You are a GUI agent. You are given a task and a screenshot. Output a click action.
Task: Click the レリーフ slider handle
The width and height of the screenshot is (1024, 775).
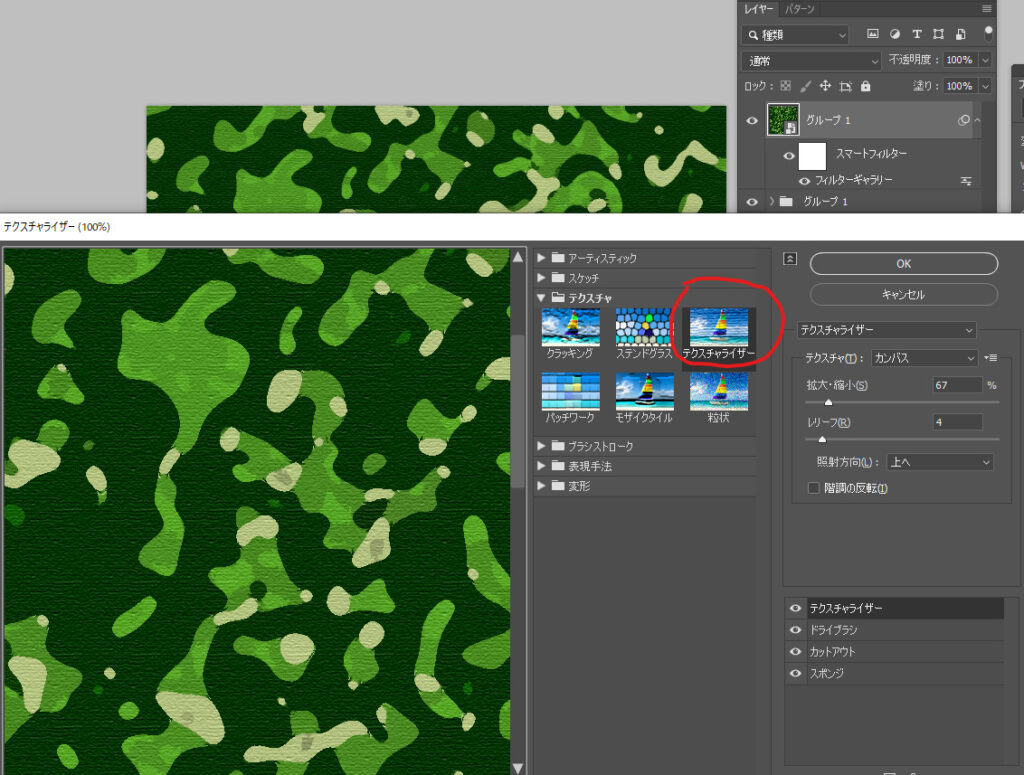coord(822,439)
